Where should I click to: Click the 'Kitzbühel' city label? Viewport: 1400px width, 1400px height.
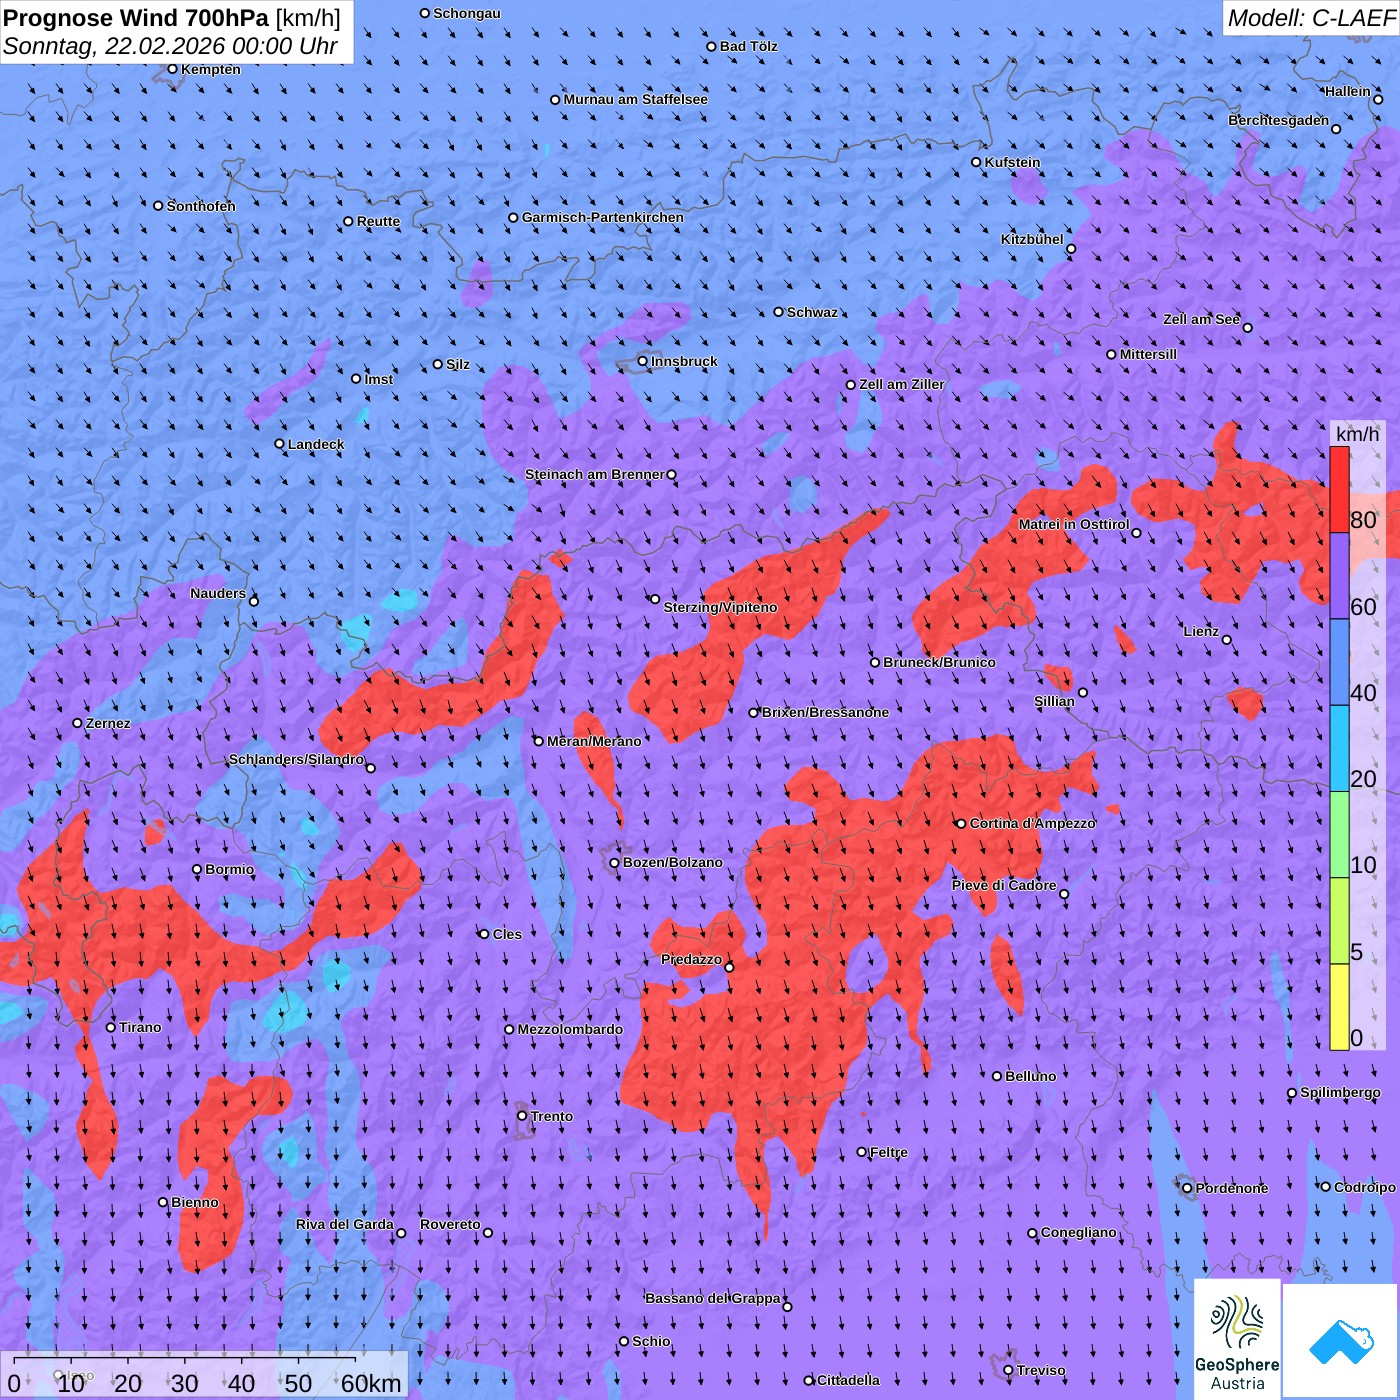(x=1032, y=239)
